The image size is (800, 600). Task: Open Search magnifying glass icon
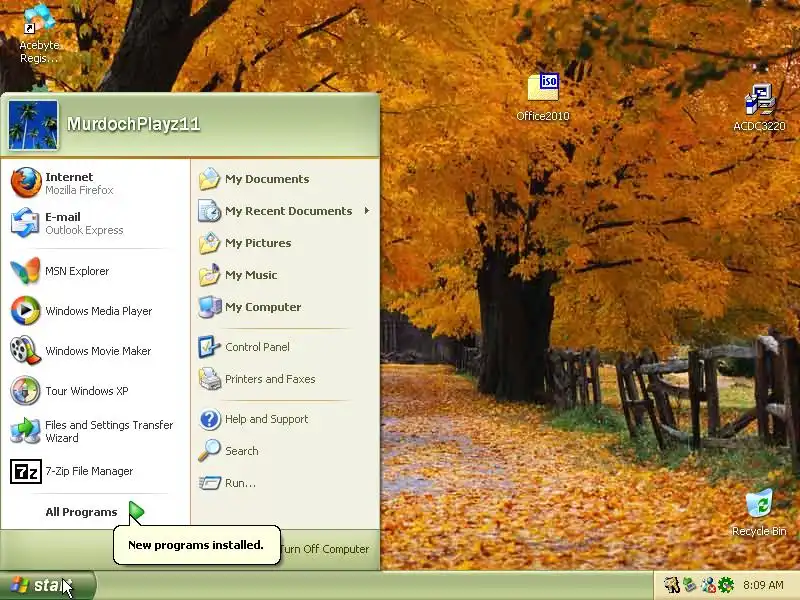click(209, 451)
